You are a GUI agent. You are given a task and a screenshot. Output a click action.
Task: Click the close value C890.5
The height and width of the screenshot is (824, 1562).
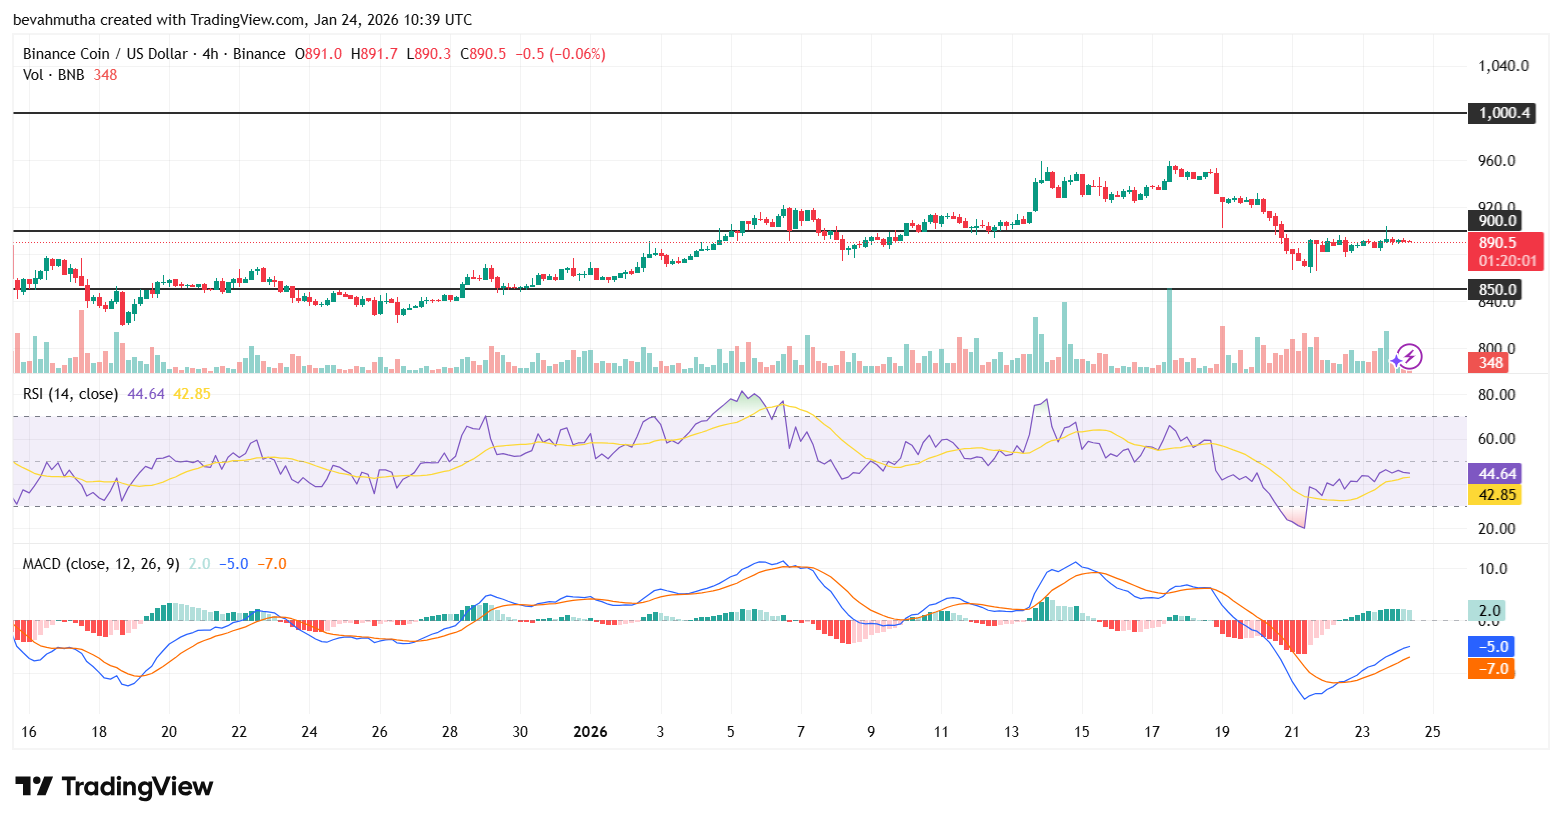pyautogui.click(x=483, y=54)
